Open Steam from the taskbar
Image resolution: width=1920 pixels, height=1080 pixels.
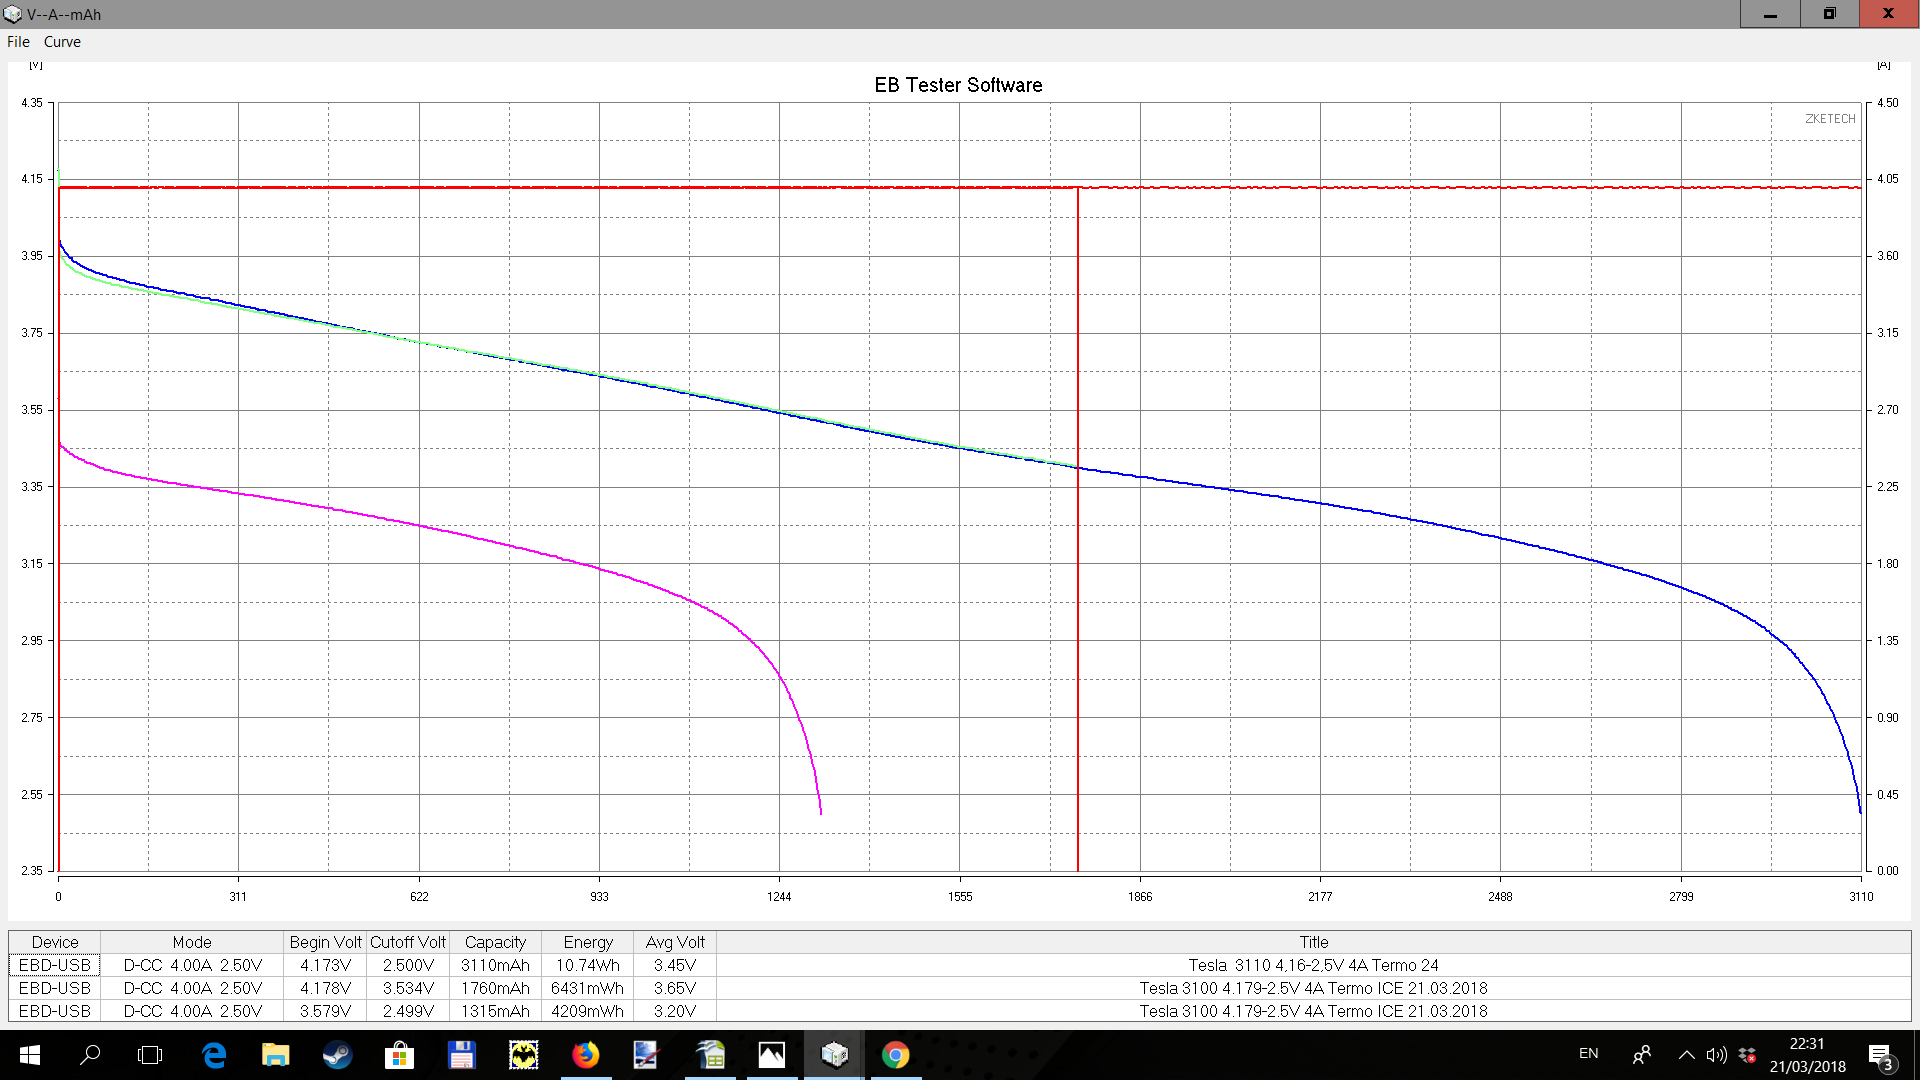337,1055
